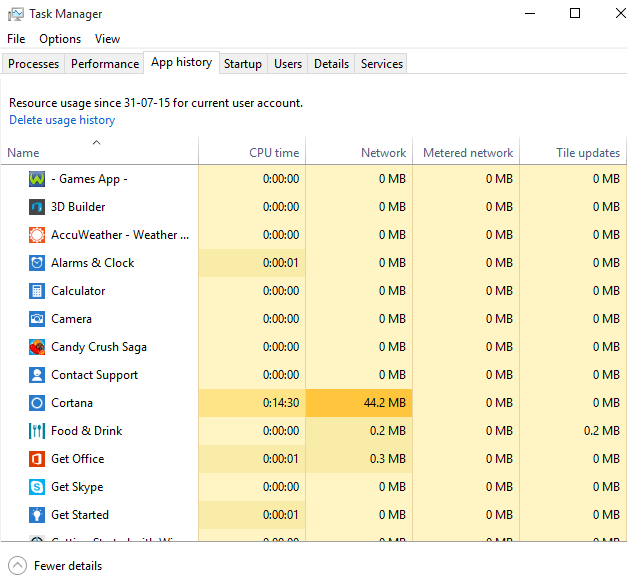The height and width of the screenshot is (585, 627).
Task: Click the Food & Drink icon
Action: 37,431
